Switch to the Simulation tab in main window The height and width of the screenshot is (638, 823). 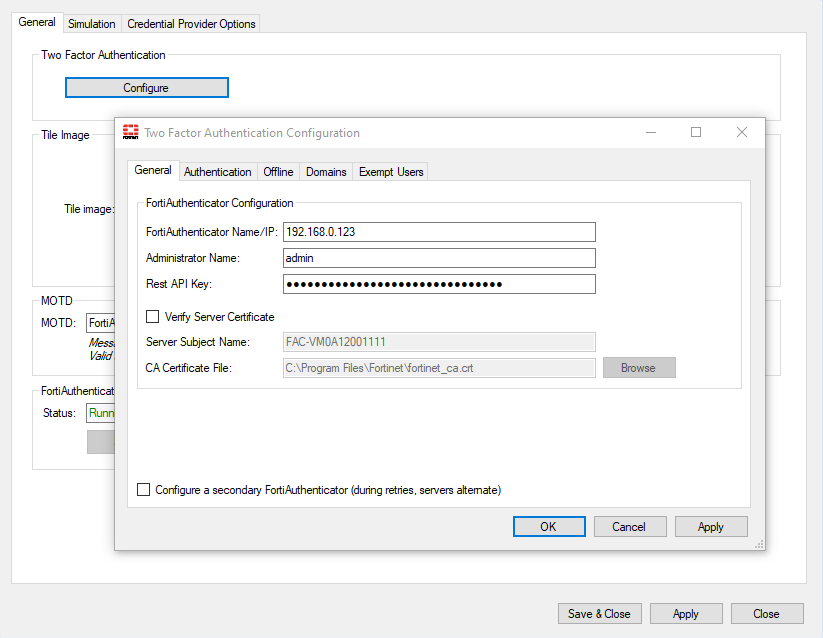point(91,24)
